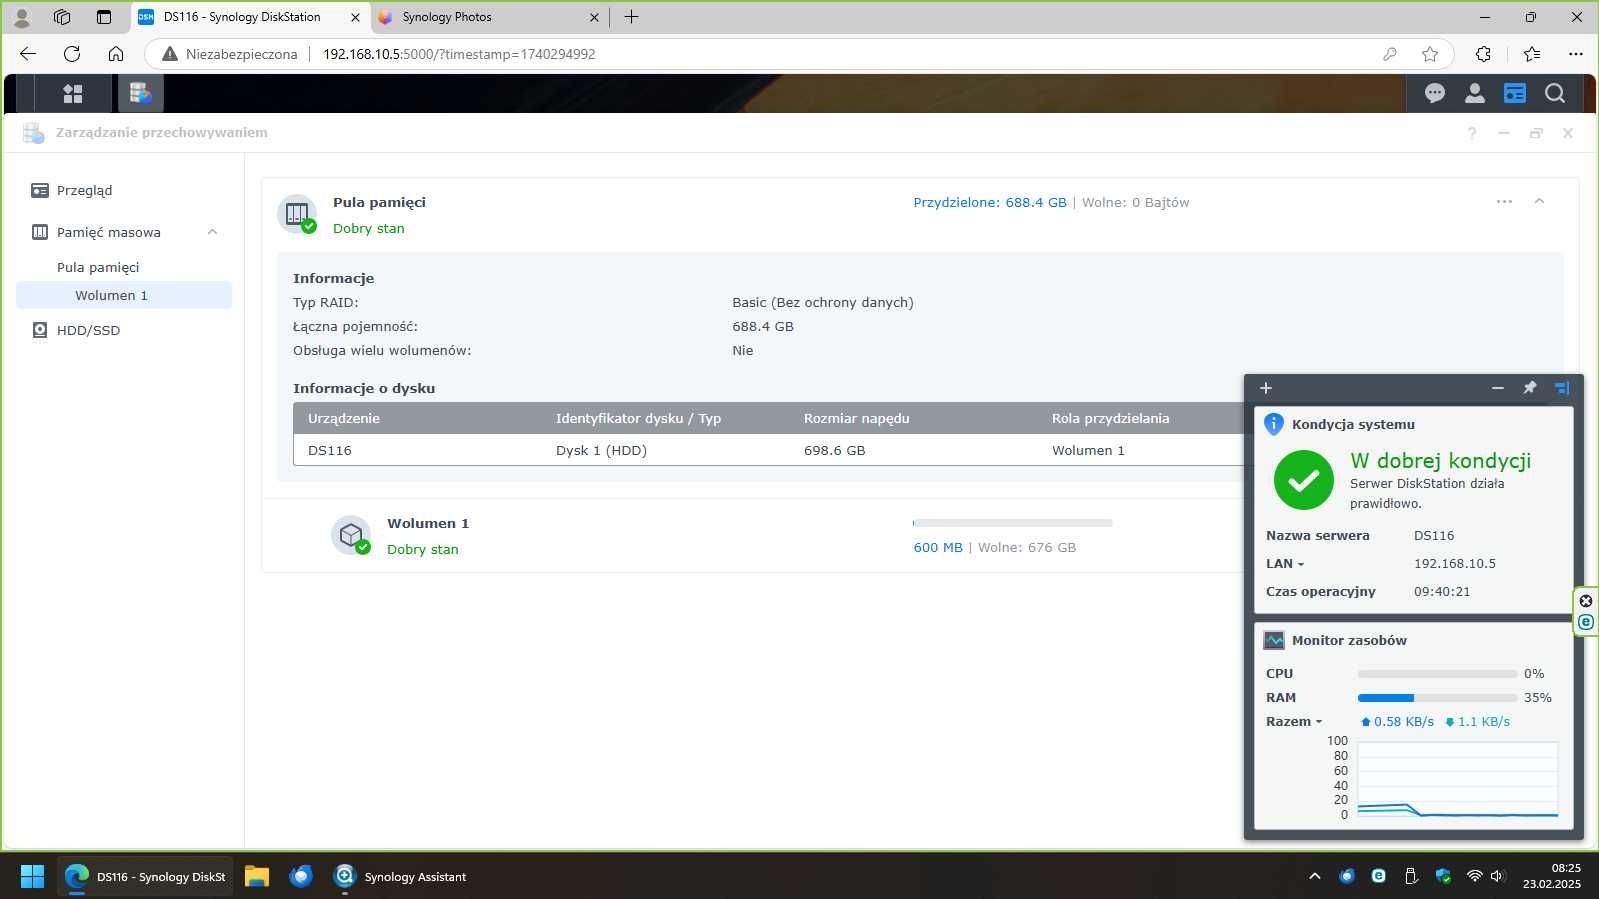Toggle the DSM widgets panel icon
The width and height of the screenshot is (1599, 899).
[1515, 93]
